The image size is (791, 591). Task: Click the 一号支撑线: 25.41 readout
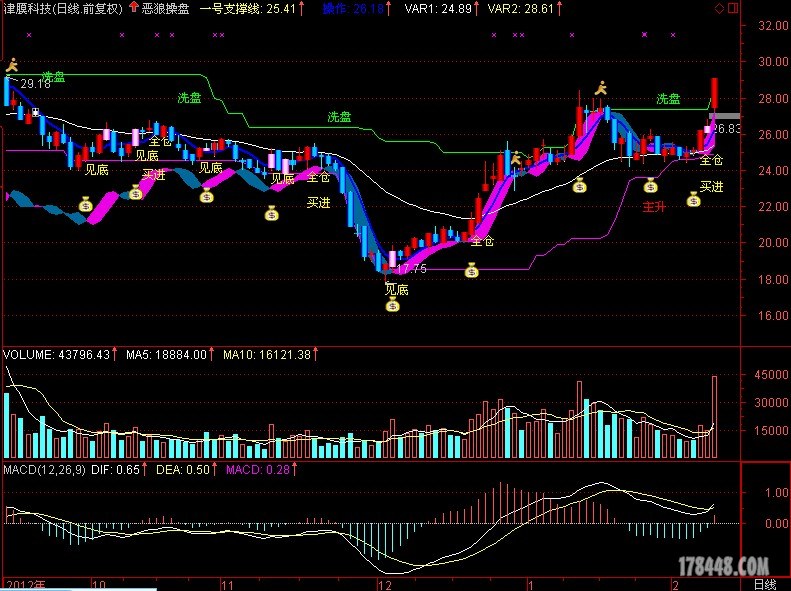248,9
